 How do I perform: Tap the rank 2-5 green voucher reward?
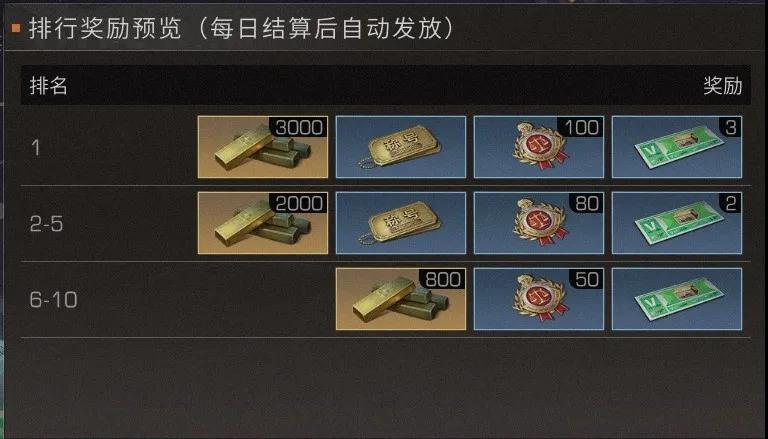[677, 223]
